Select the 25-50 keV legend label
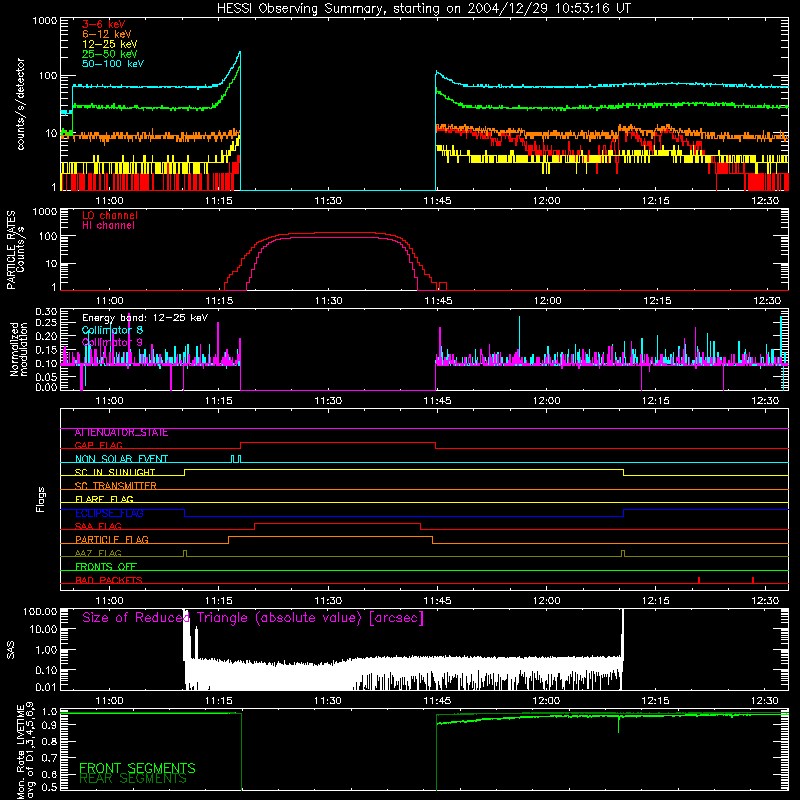 click(x=110, y=54)
